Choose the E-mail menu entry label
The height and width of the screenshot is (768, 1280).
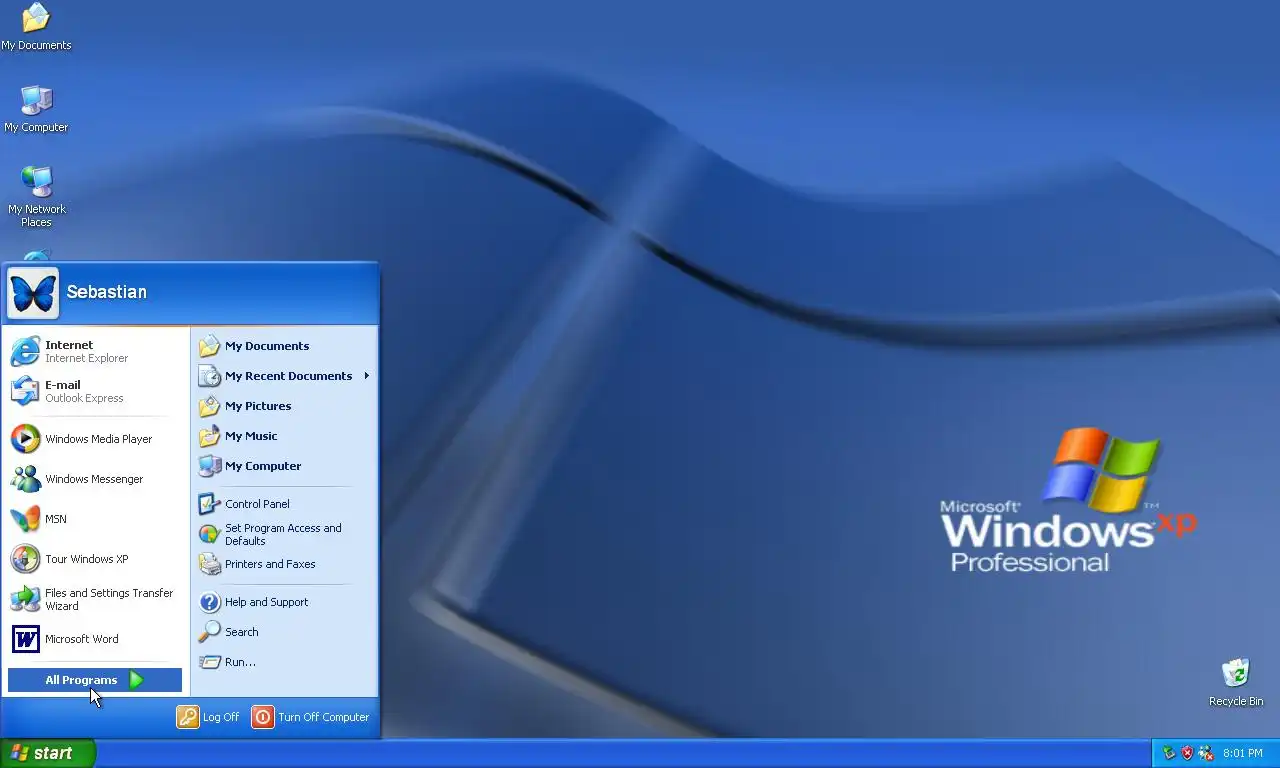click(x=62, y=385)
